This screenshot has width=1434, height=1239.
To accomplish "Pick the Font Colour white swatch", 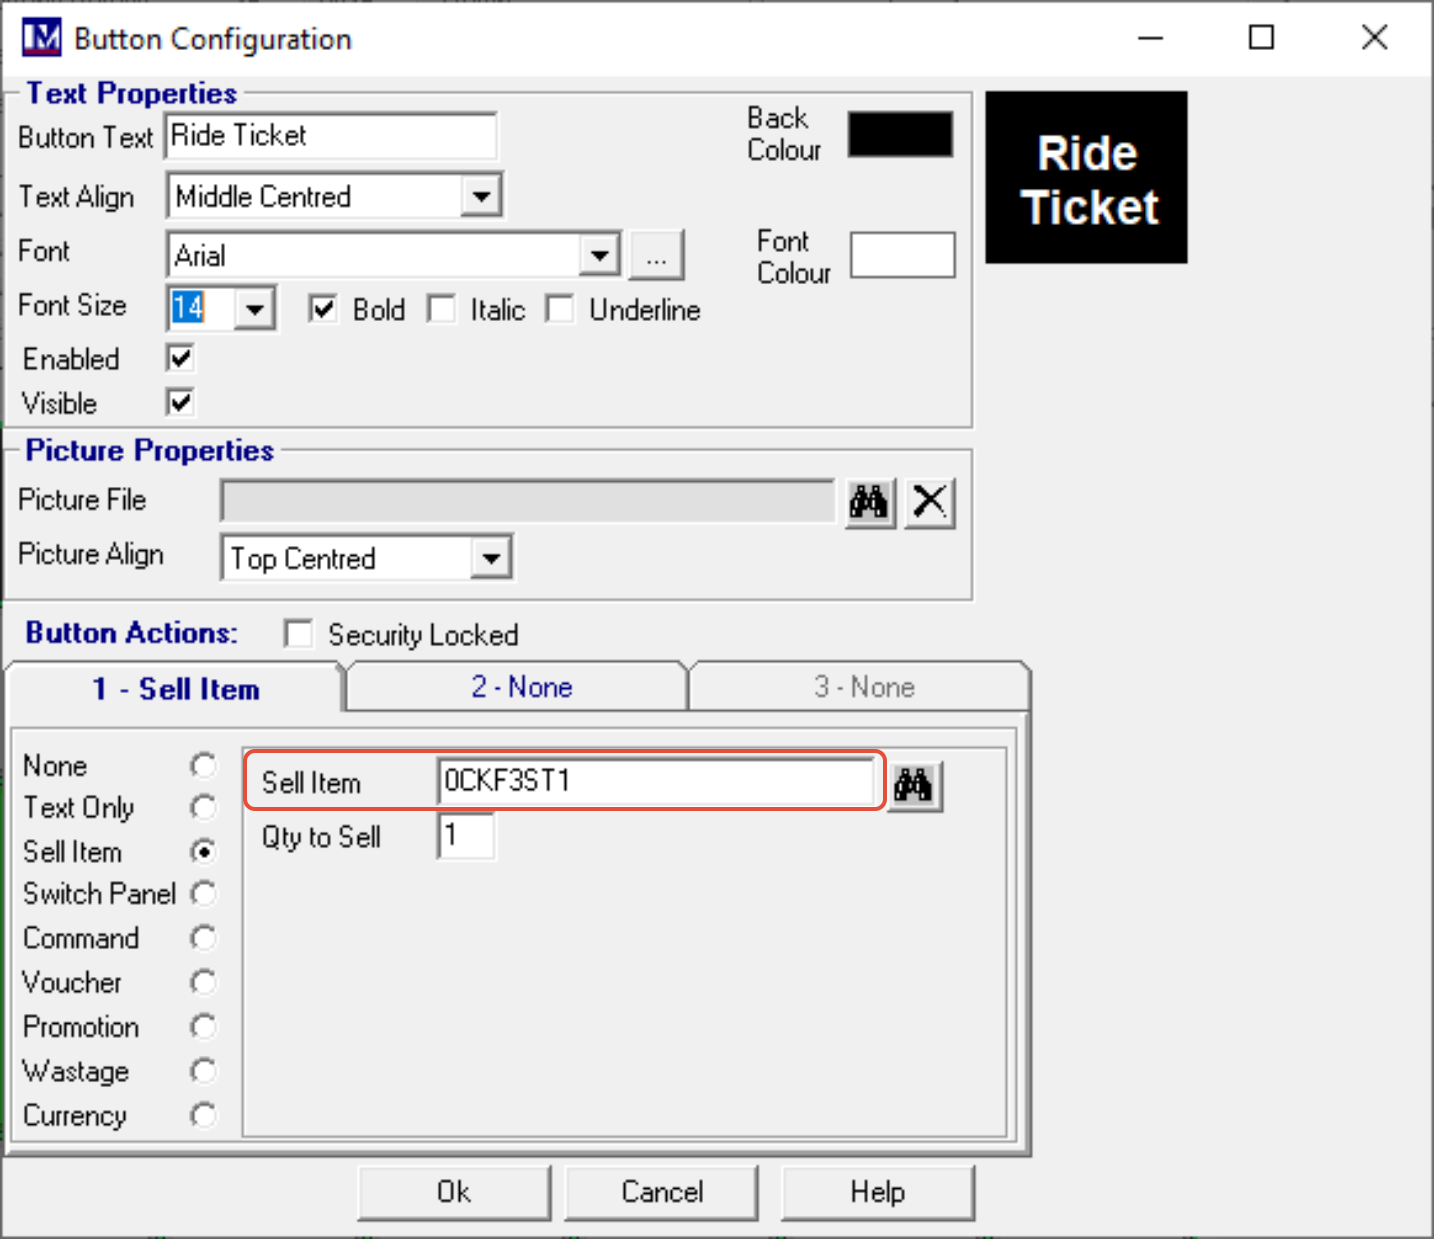I will click(902, 255).
